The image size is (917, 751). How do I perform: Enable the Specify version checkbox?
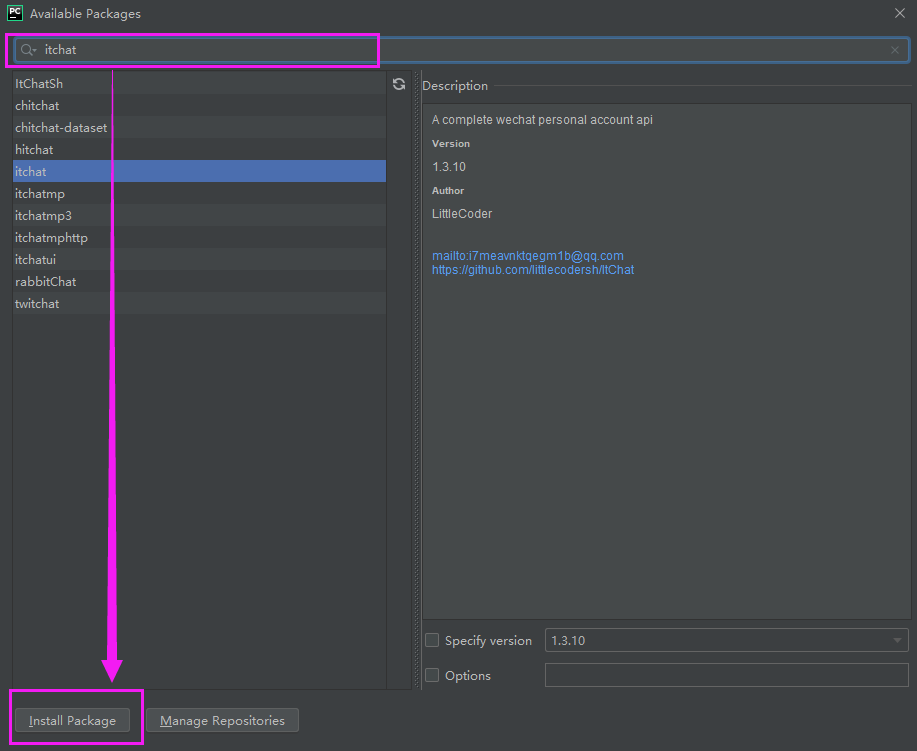(432, 640)
